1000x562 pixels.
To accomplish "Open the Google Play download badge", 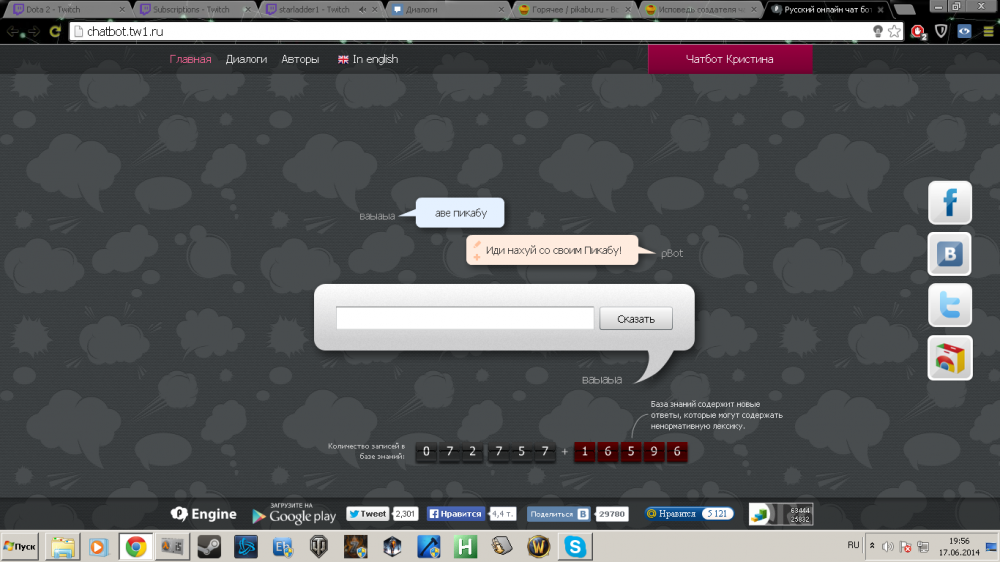I will click(x=293, y=514).
